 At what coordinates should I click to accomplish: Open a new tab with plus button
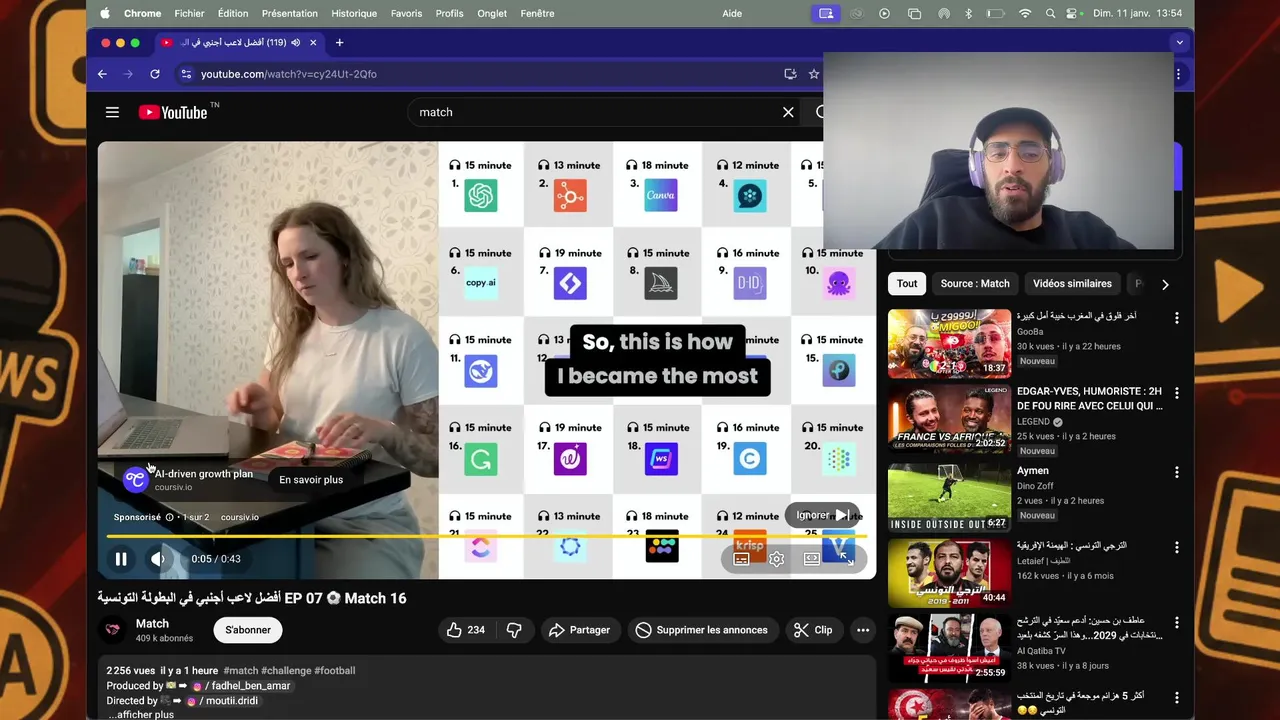tap(339, 43)
